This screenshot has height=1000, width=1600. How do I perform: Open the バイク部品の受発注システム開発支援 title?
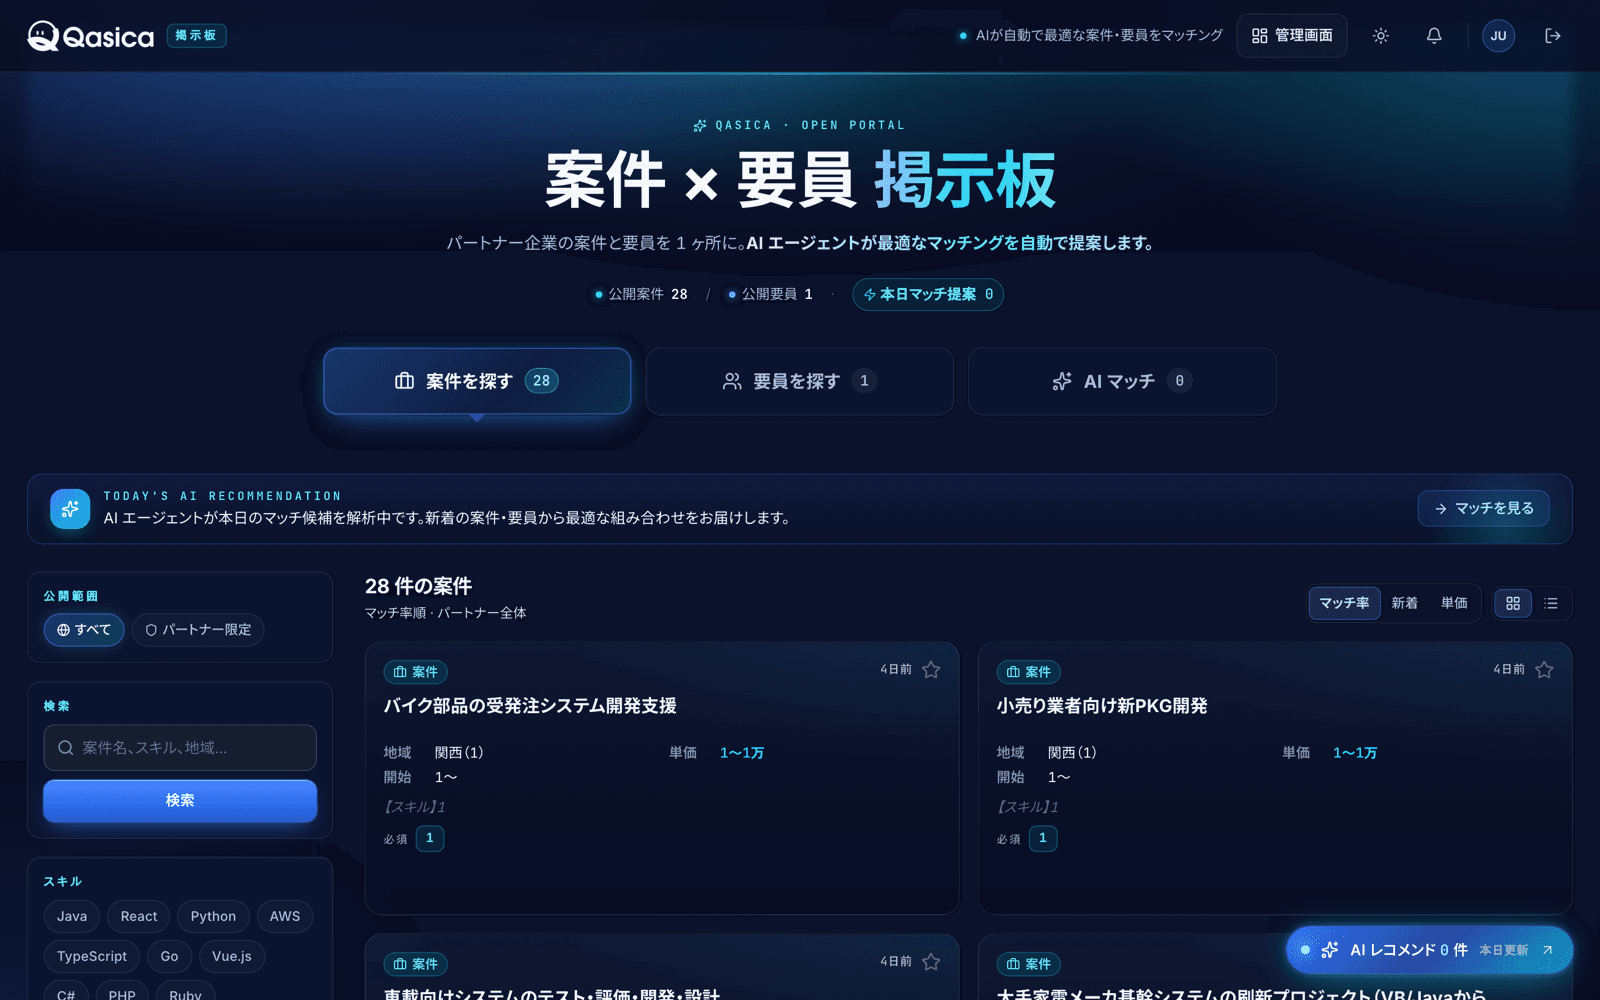(530, 706)
